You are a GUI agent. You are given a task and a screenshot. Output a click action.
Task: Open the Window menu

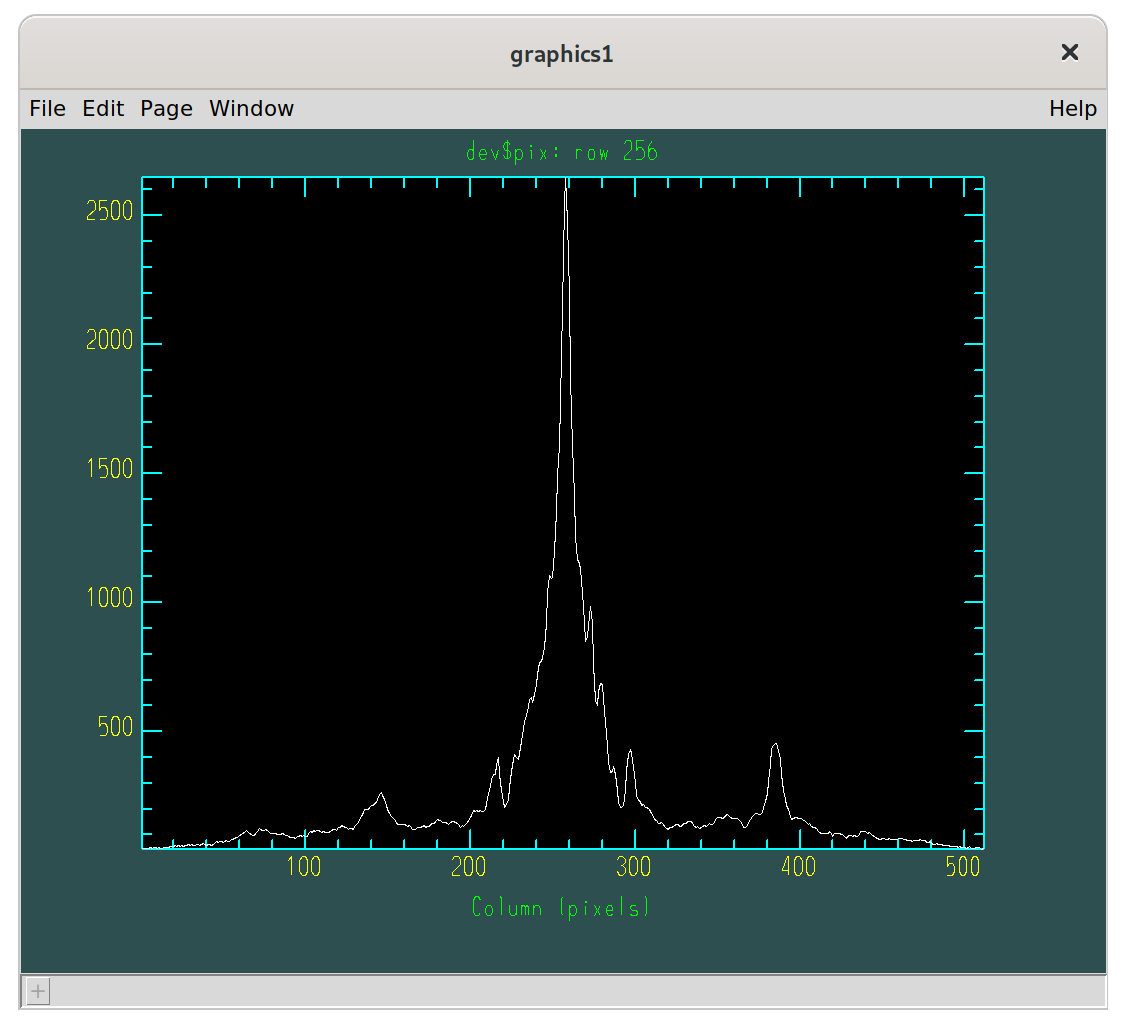251,108
